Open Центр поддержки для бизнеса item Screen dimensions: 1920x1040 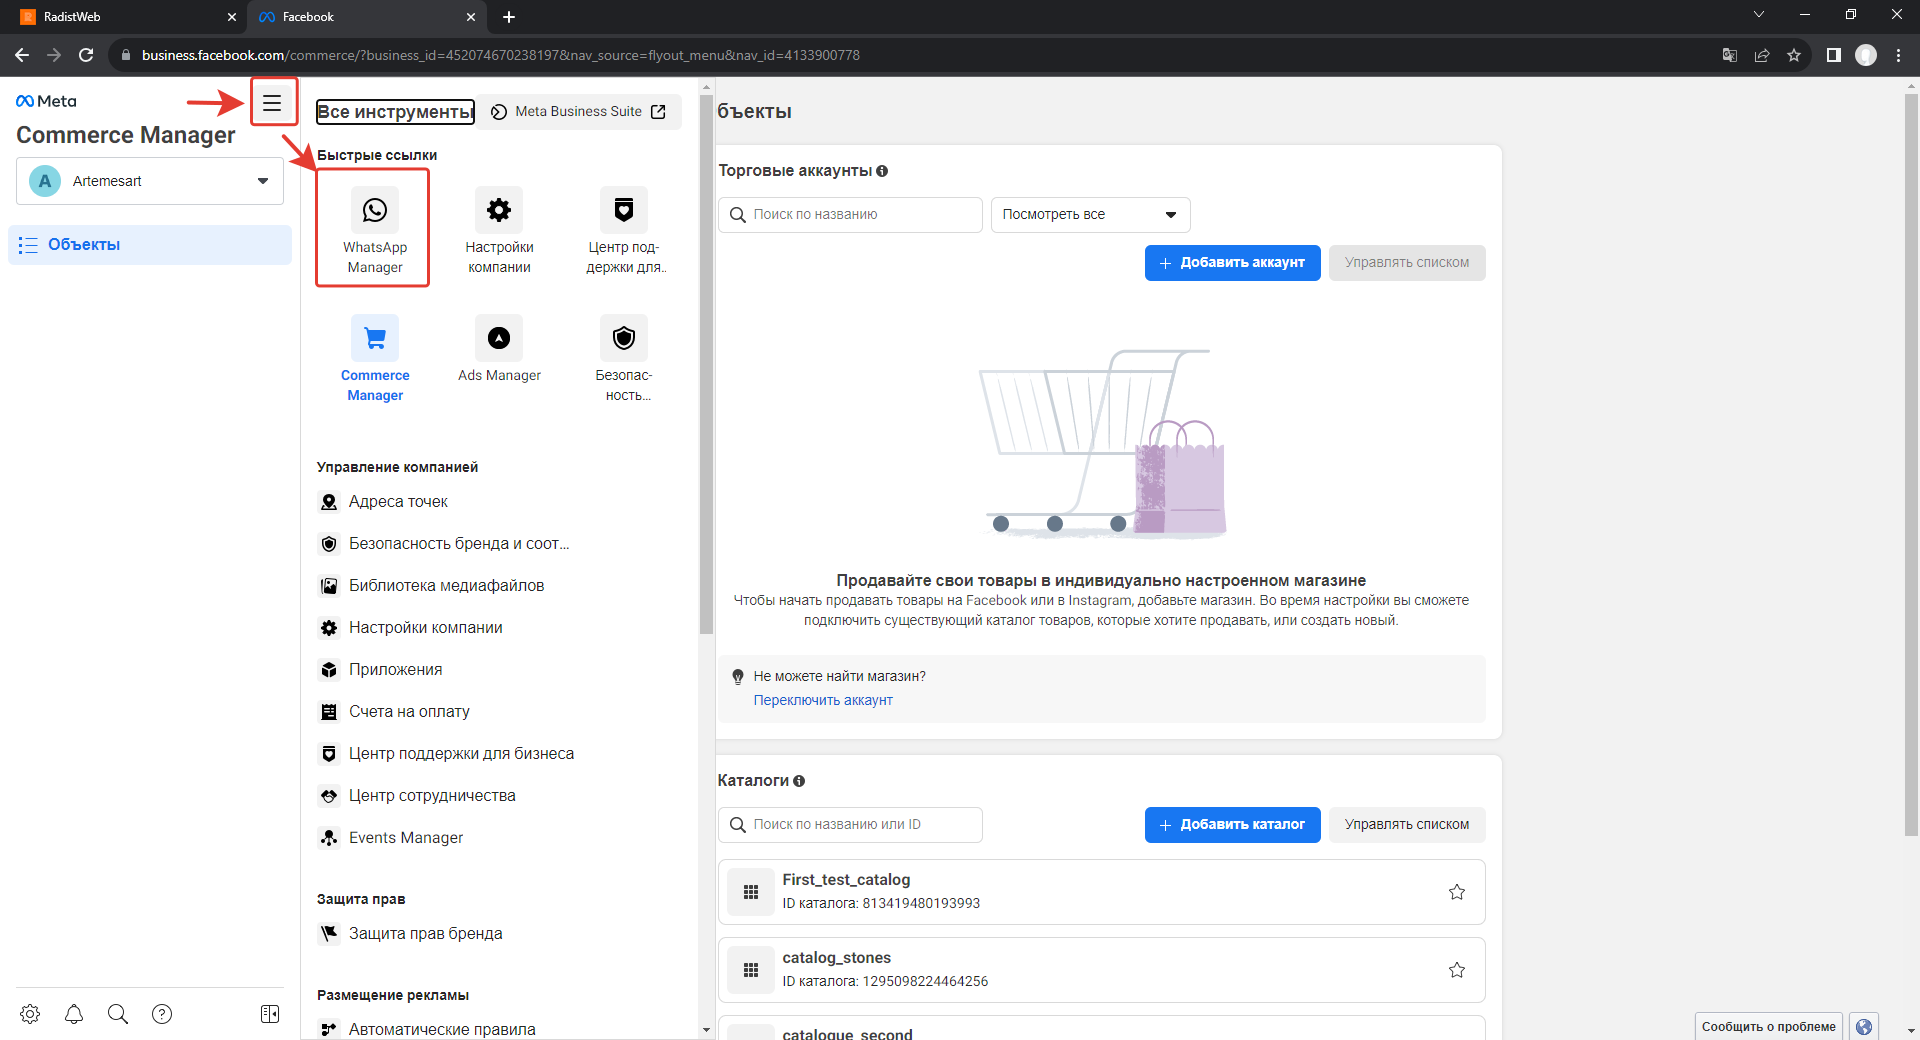click(x=446, y=754)
